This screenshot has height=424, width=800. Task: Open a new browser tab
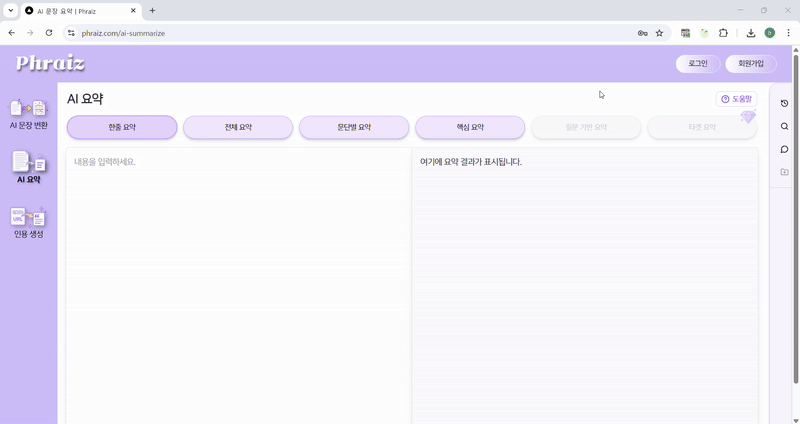click(x=152, y=10)
